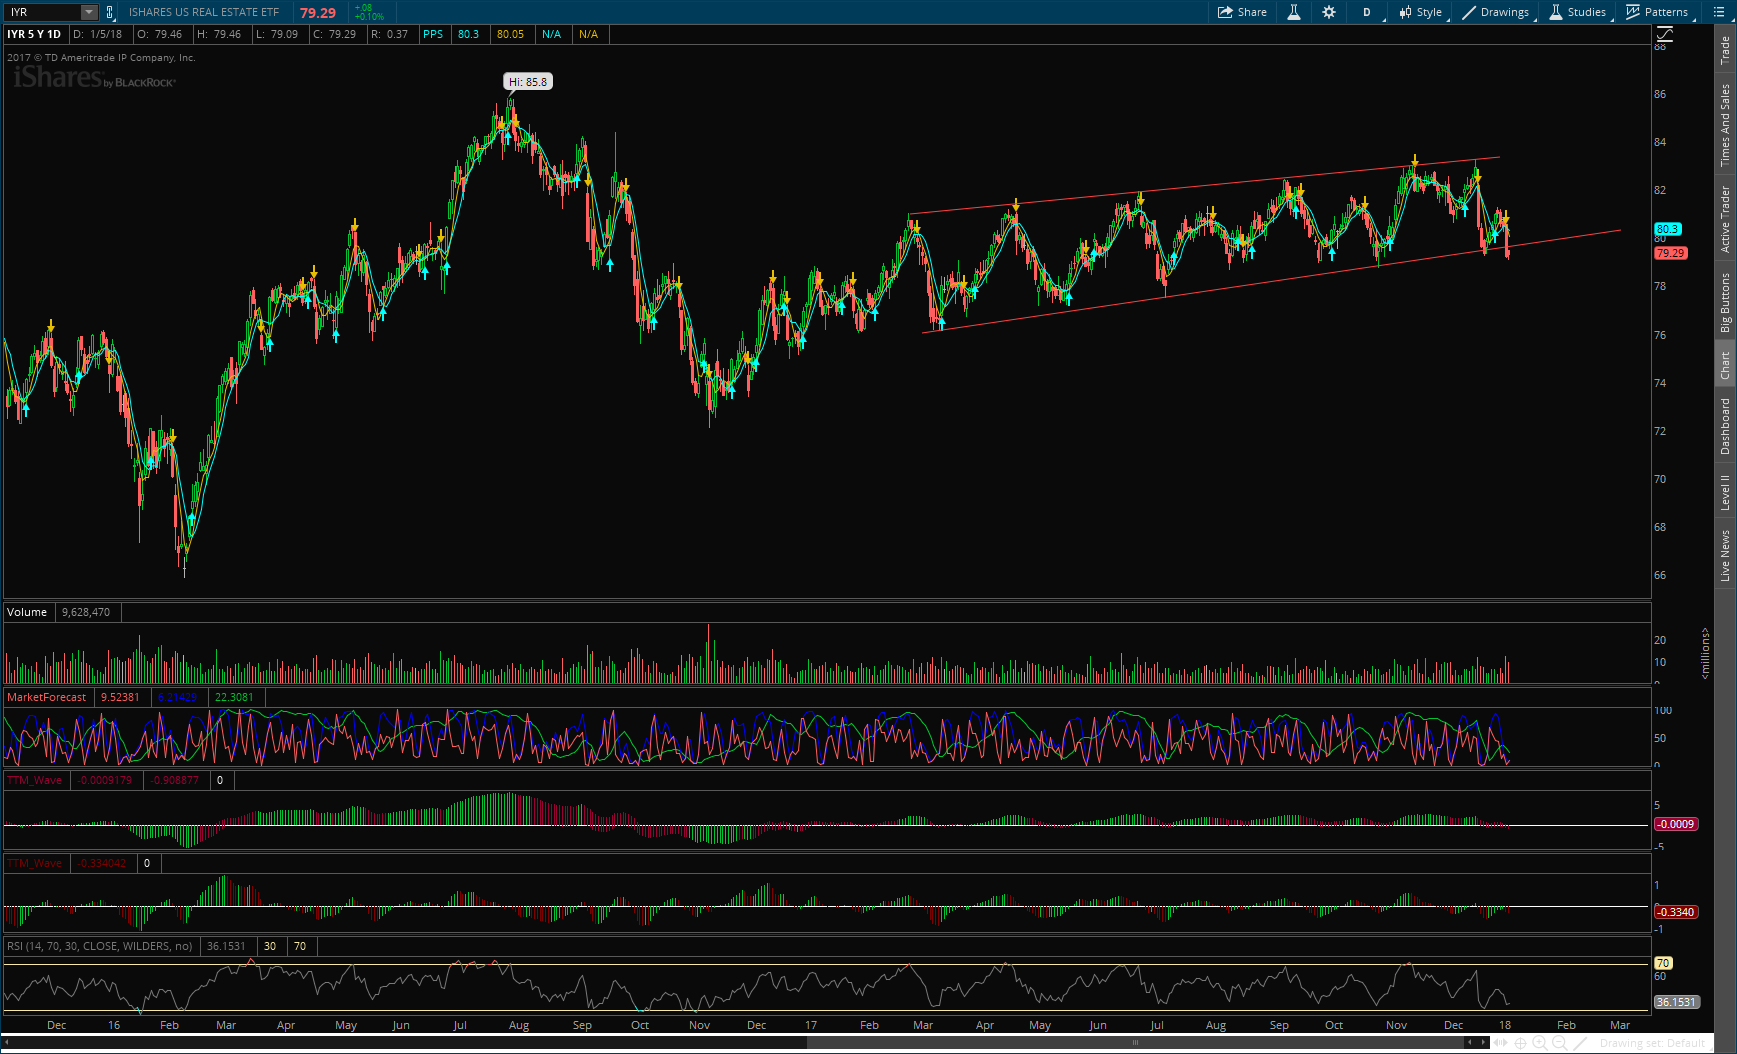1737x1054 pixels.
Task: Click the RSI study label
Action: coord(100,946)
